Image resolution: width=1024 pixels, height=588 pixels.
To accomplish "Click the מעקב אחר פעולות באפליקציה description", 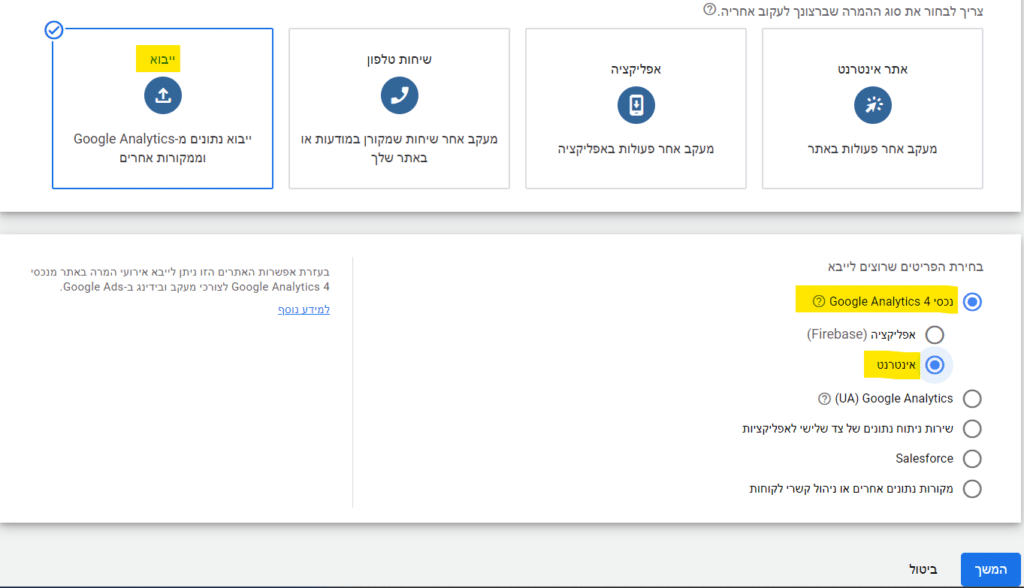I will (636, 149).
